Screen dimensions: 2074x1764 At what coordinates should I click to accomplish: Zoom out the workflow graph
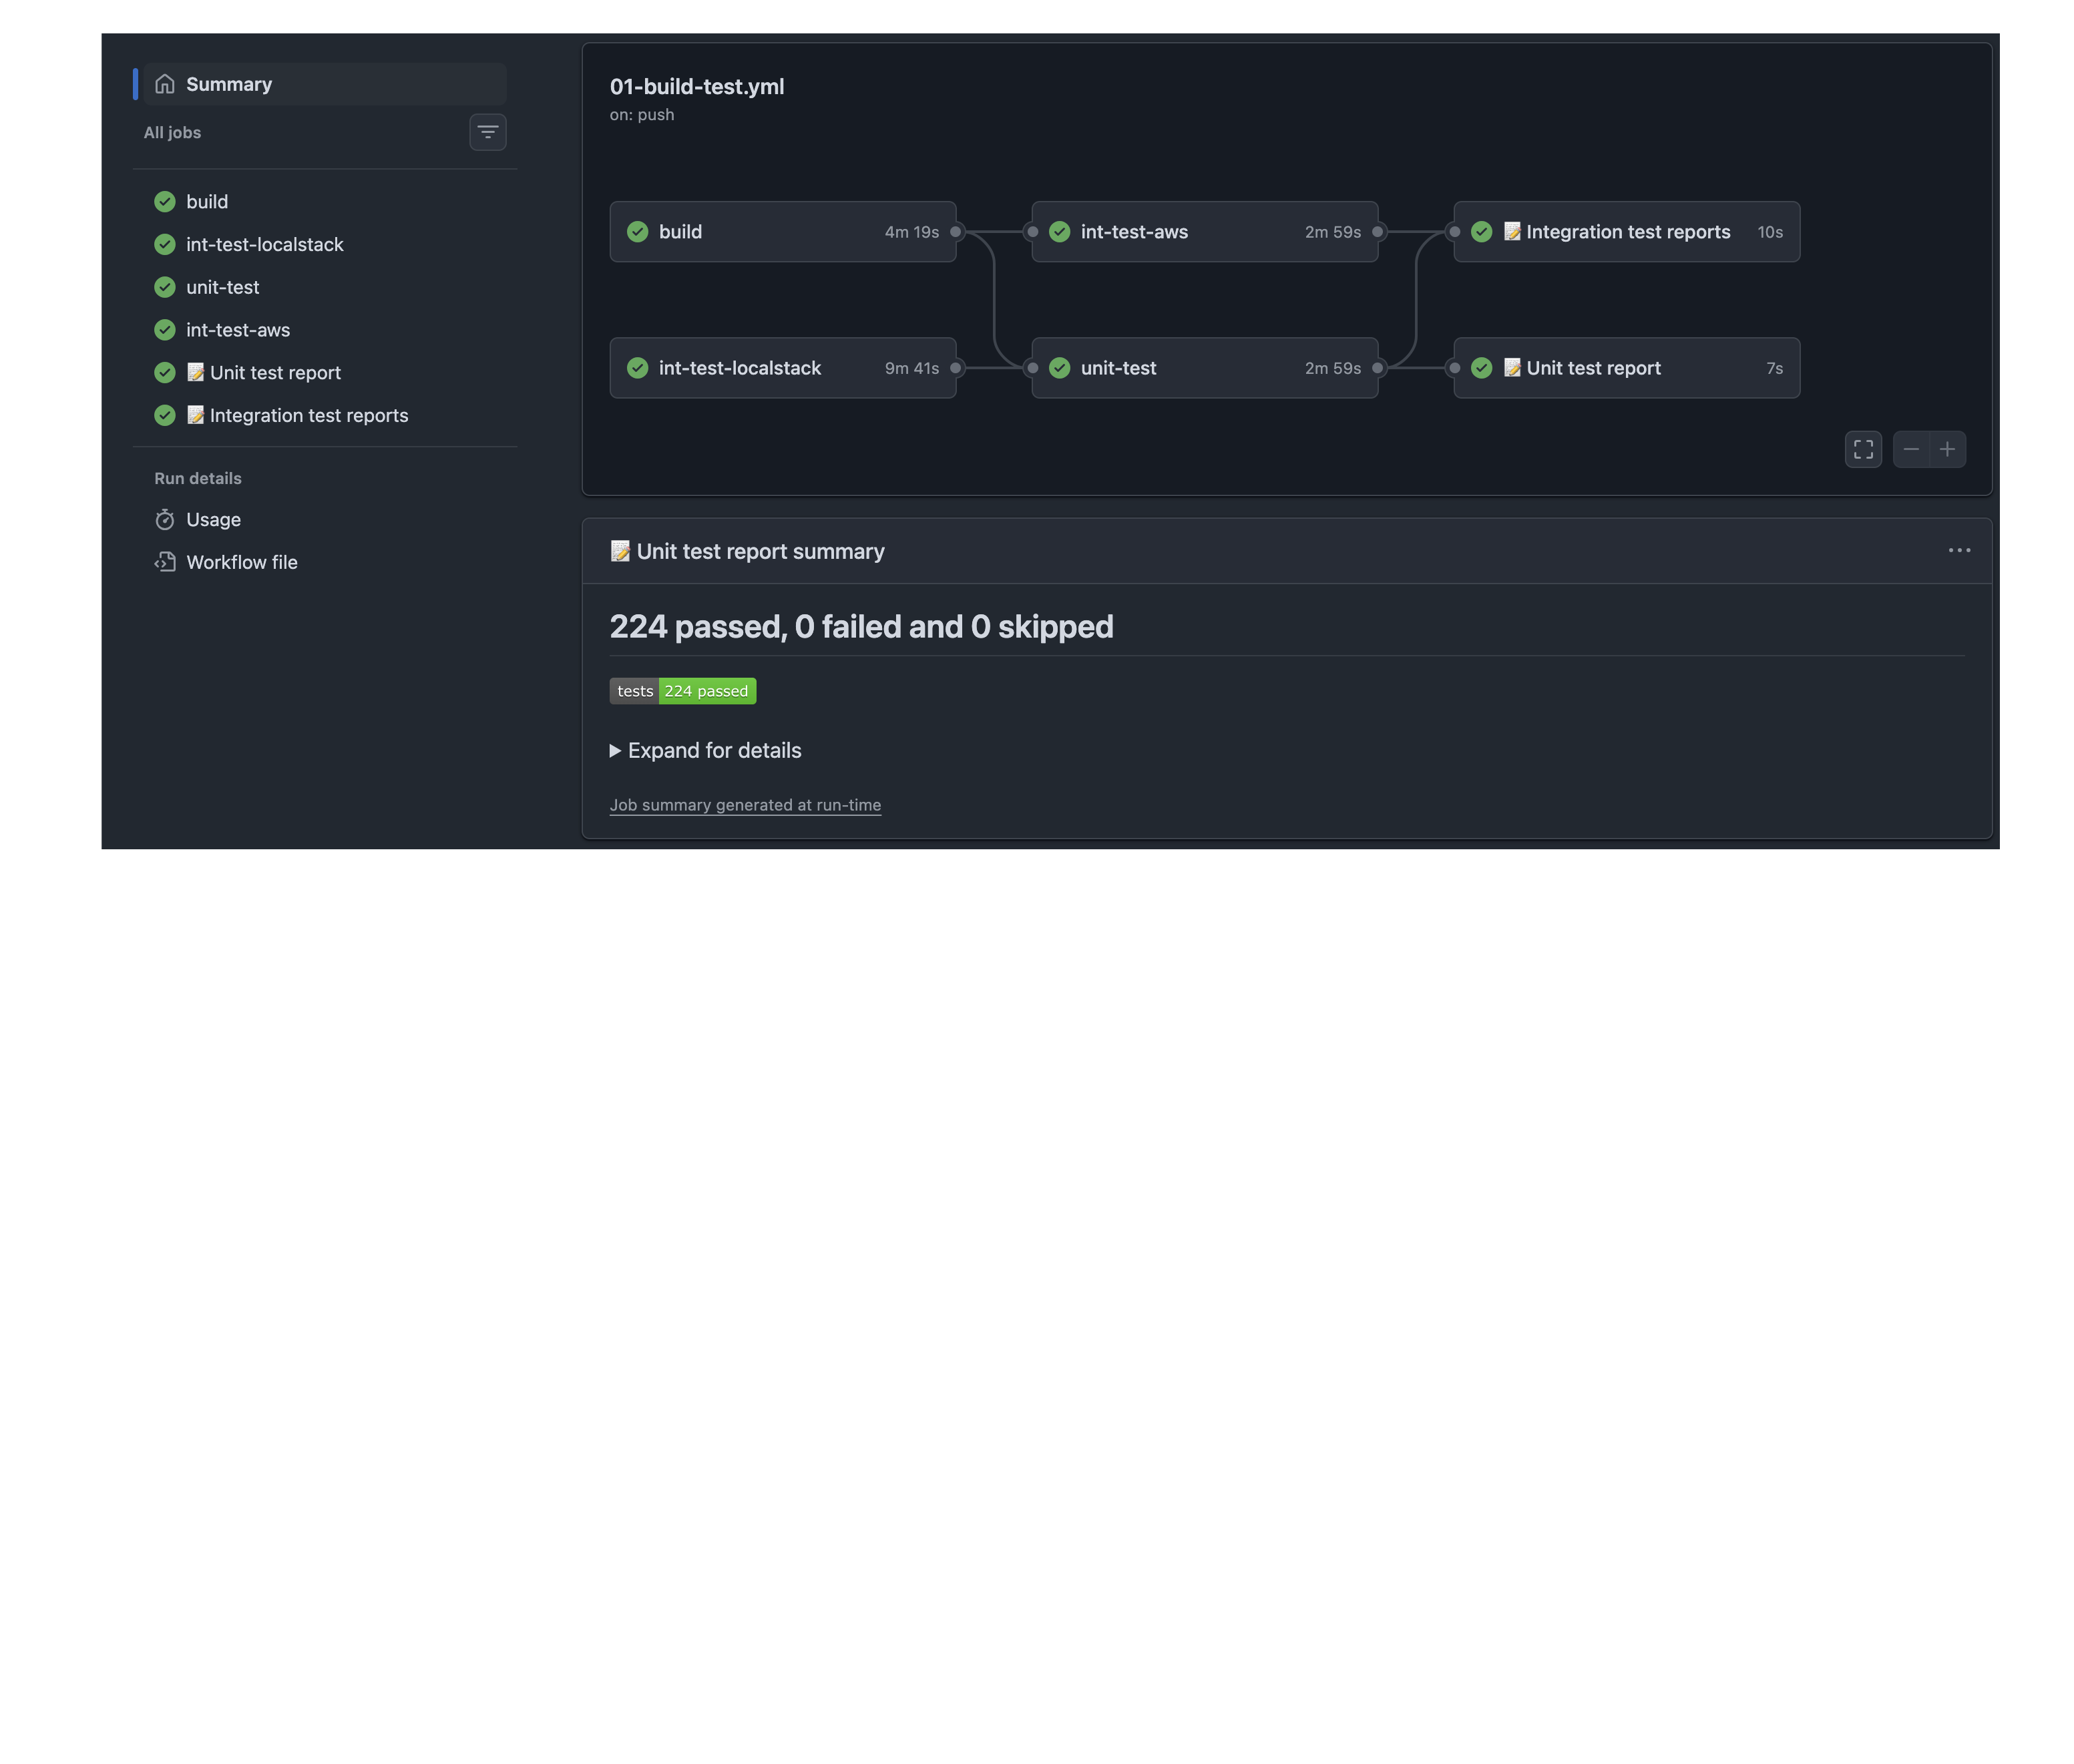pyautogui.click(x=1911, y=449)
